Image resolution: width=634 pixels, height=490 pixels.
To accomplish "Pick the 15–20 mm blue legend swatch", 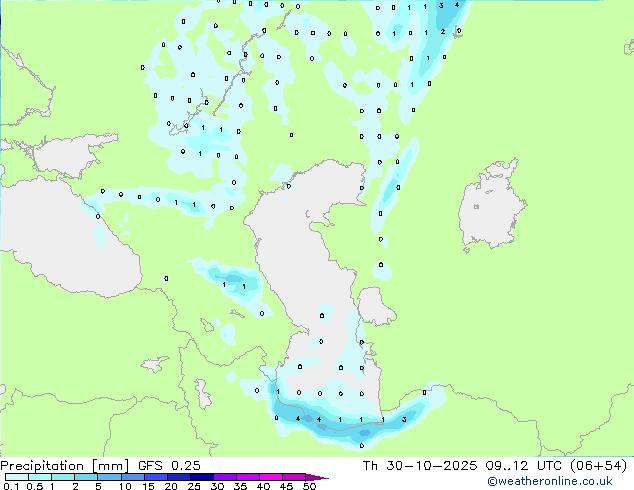I will [x=156, y=477].
